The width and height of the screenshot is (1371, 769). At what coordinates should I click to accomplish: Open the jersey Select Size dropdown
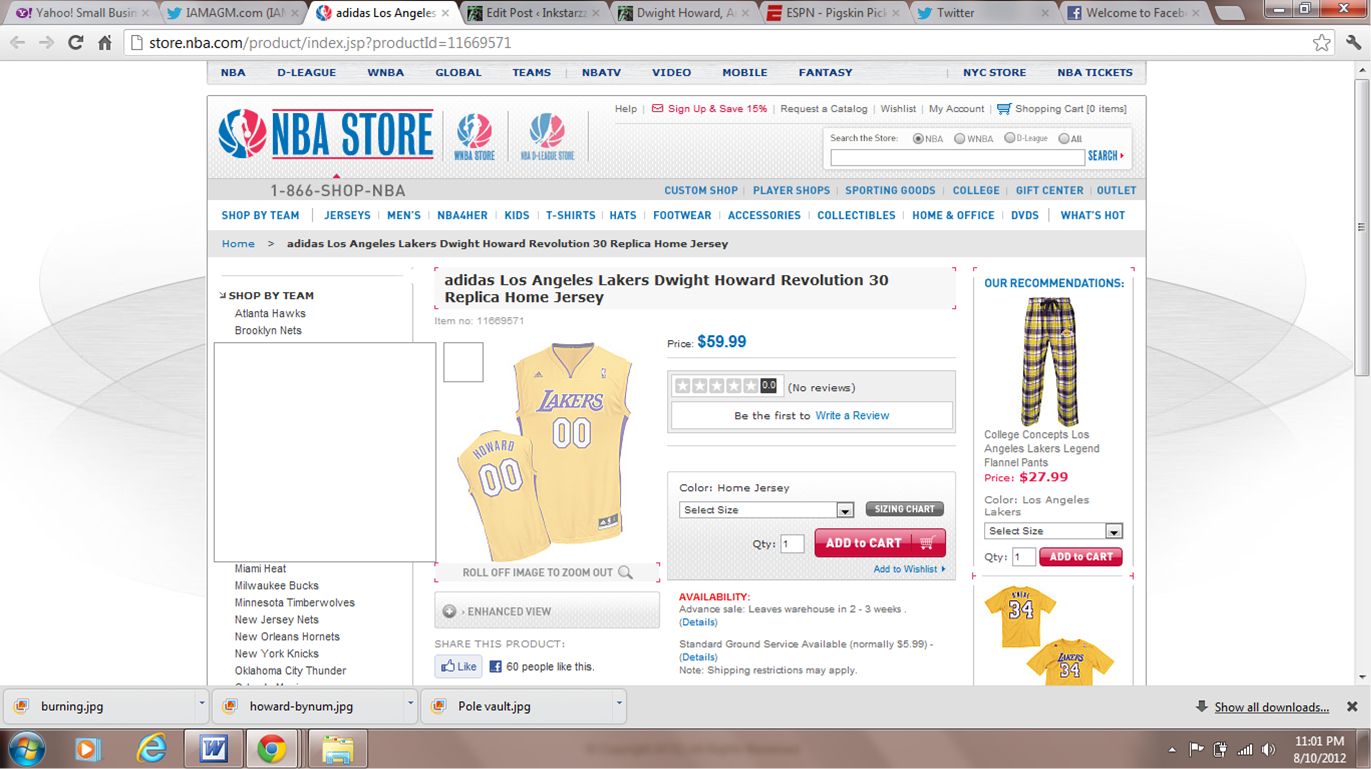[x=766, y=510]
